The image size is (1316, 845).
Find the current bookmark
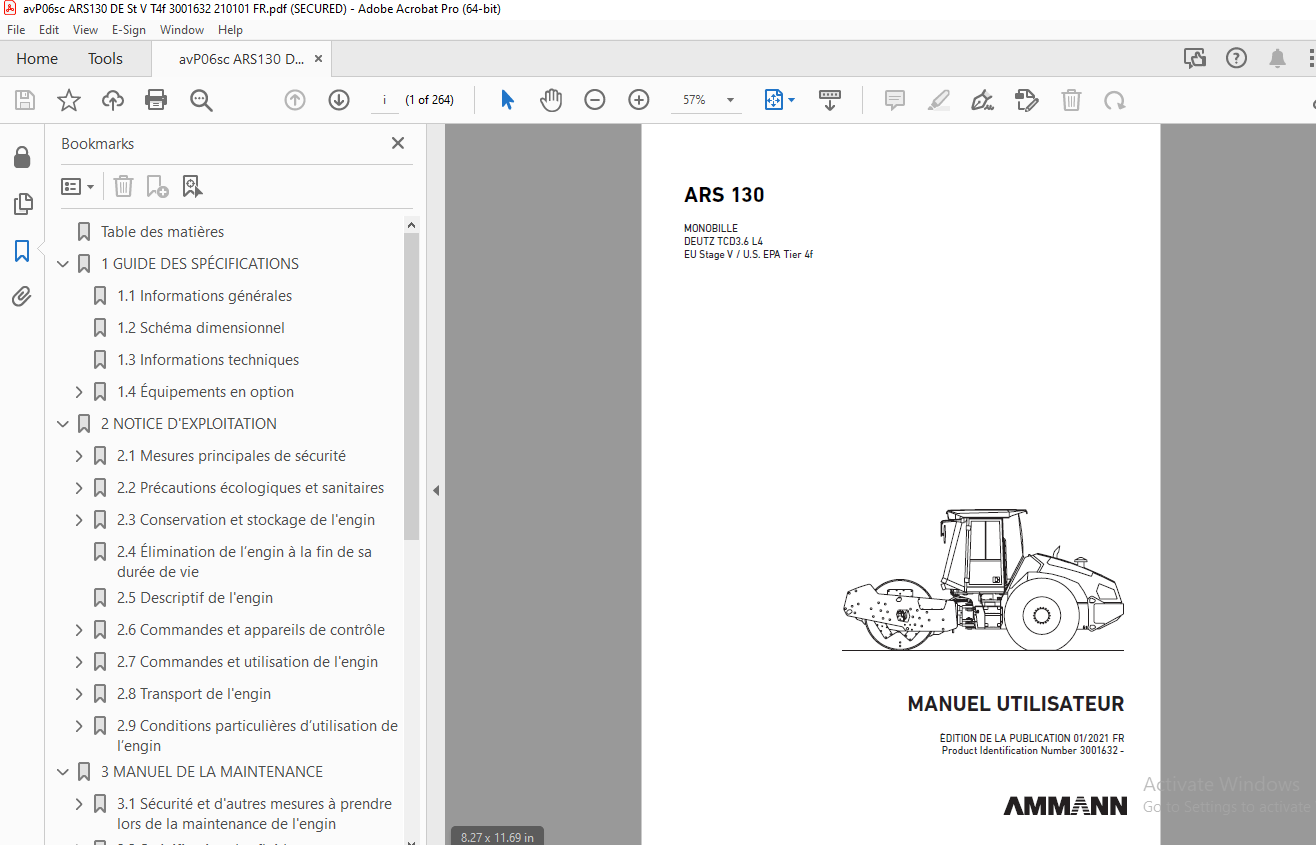192,186
